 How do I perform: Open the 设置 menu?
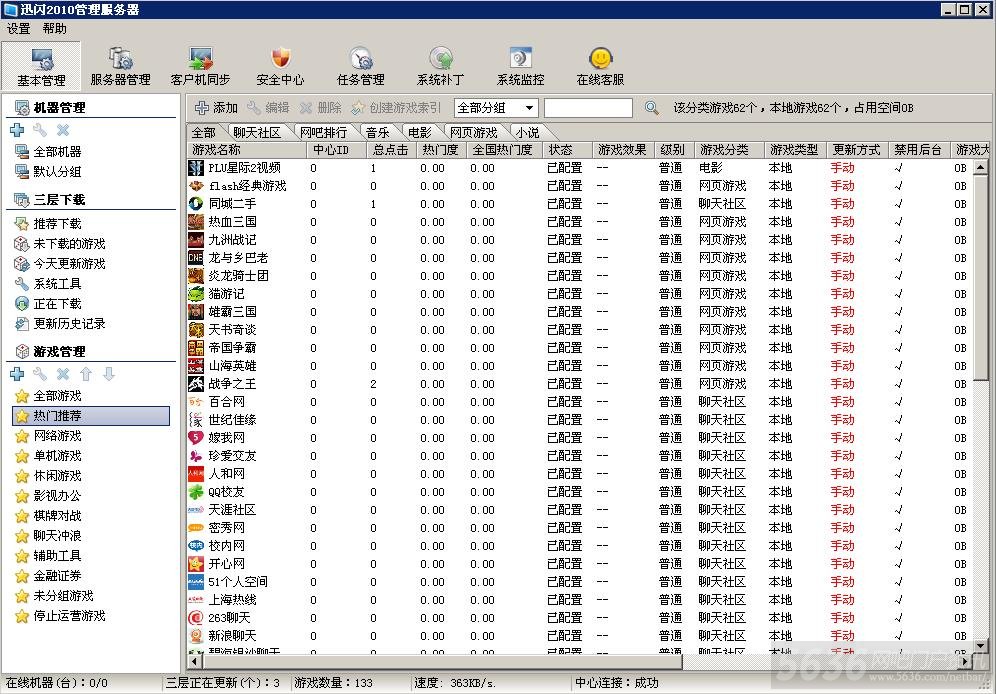[18, 29]
